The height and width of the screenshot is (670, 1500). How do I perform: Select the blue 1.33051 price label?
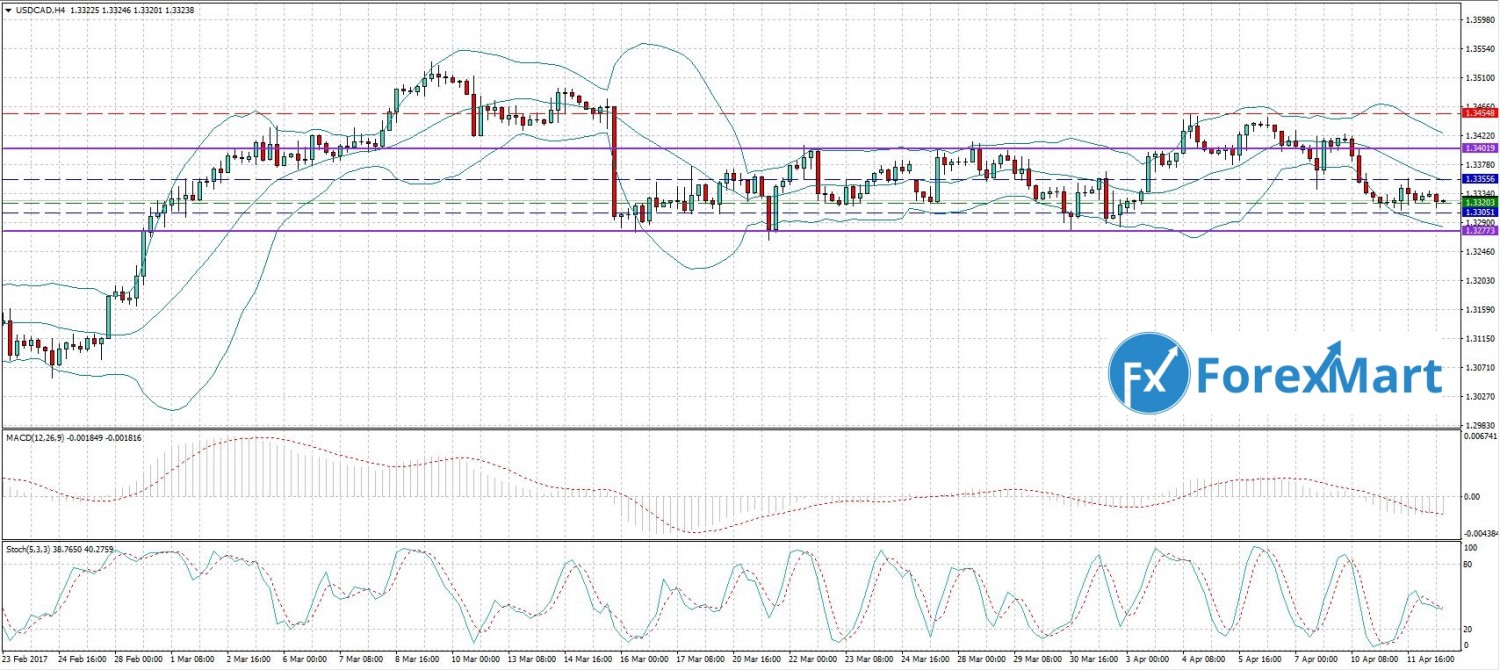click(1480, 213)
